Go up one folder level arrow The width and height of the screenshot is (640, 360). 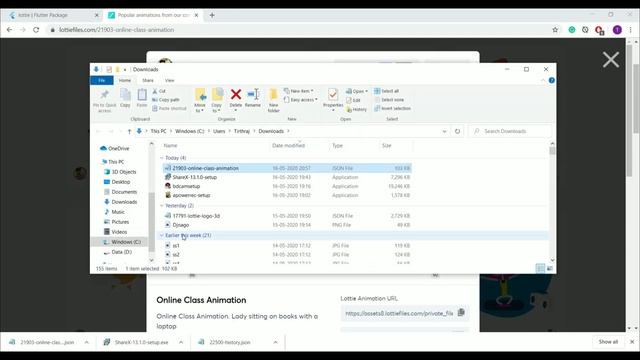click(x=129, y=131)
